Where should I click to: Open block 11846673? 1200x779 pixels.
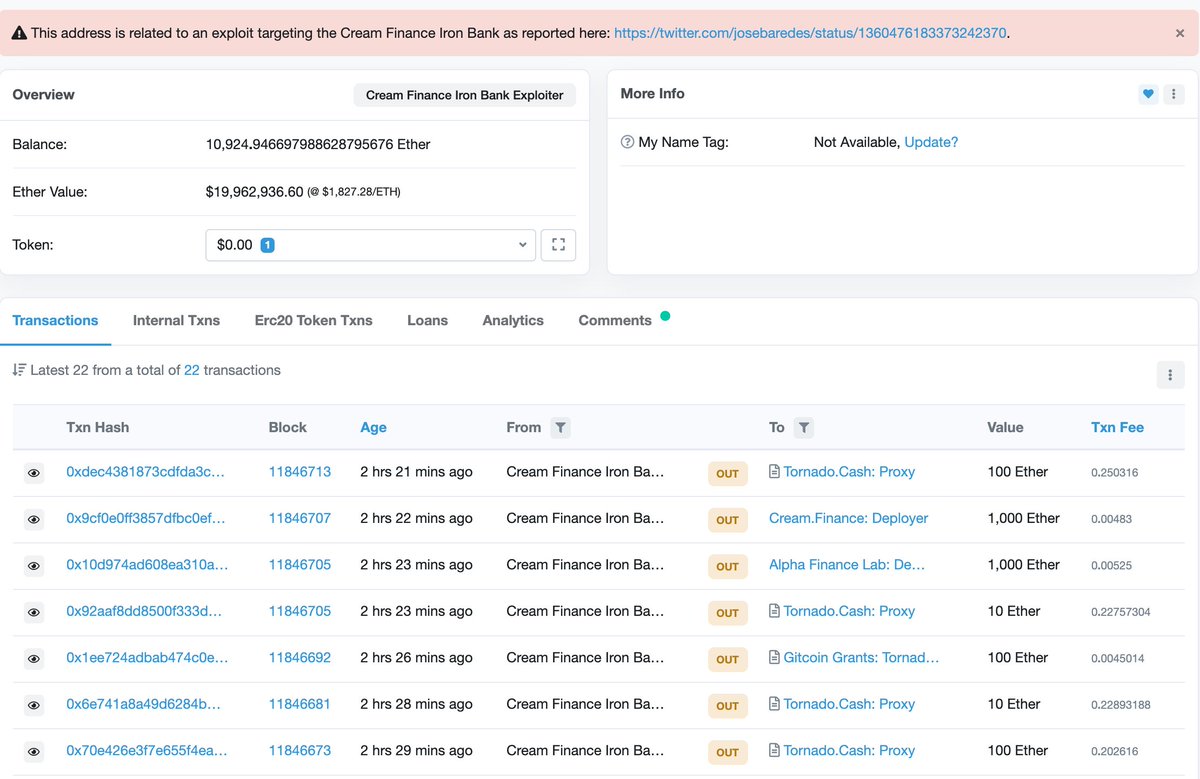(300, 750)
